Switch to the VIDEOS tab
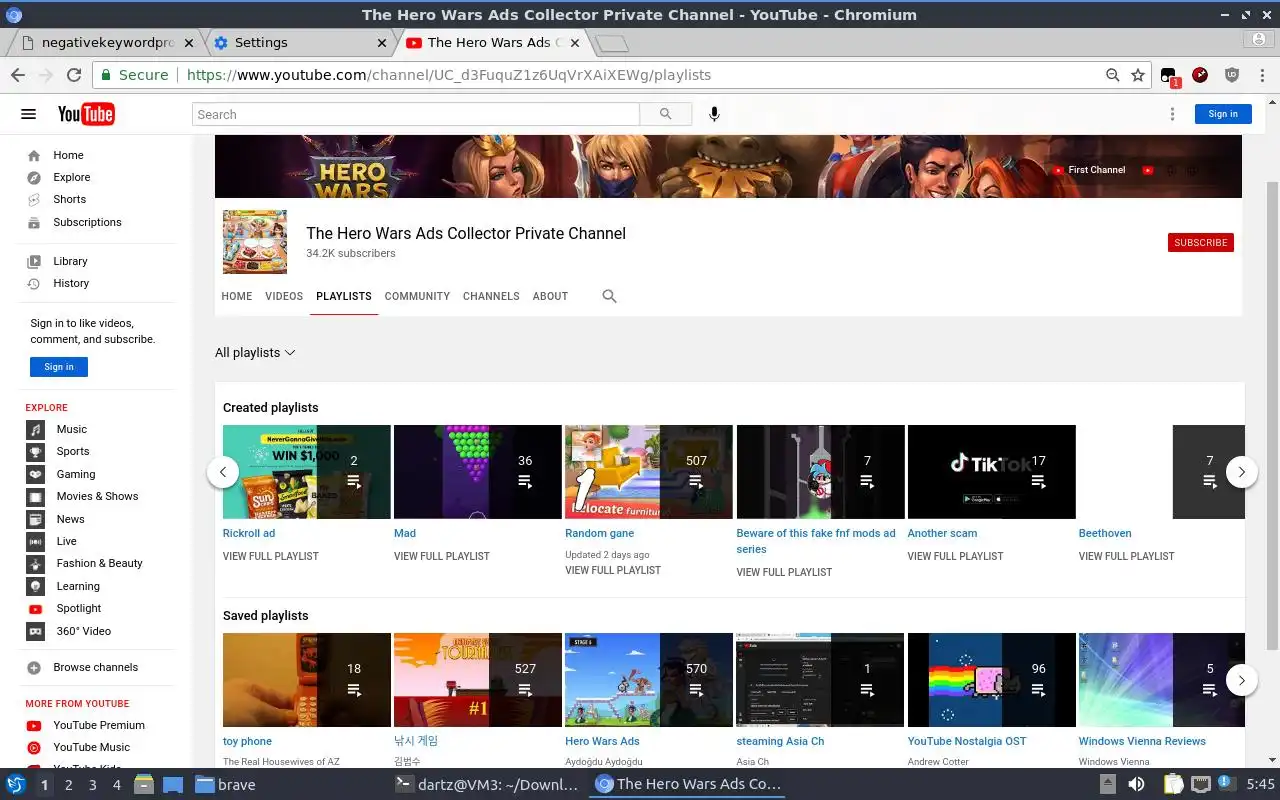1280x800 pixels. point(284,296)
